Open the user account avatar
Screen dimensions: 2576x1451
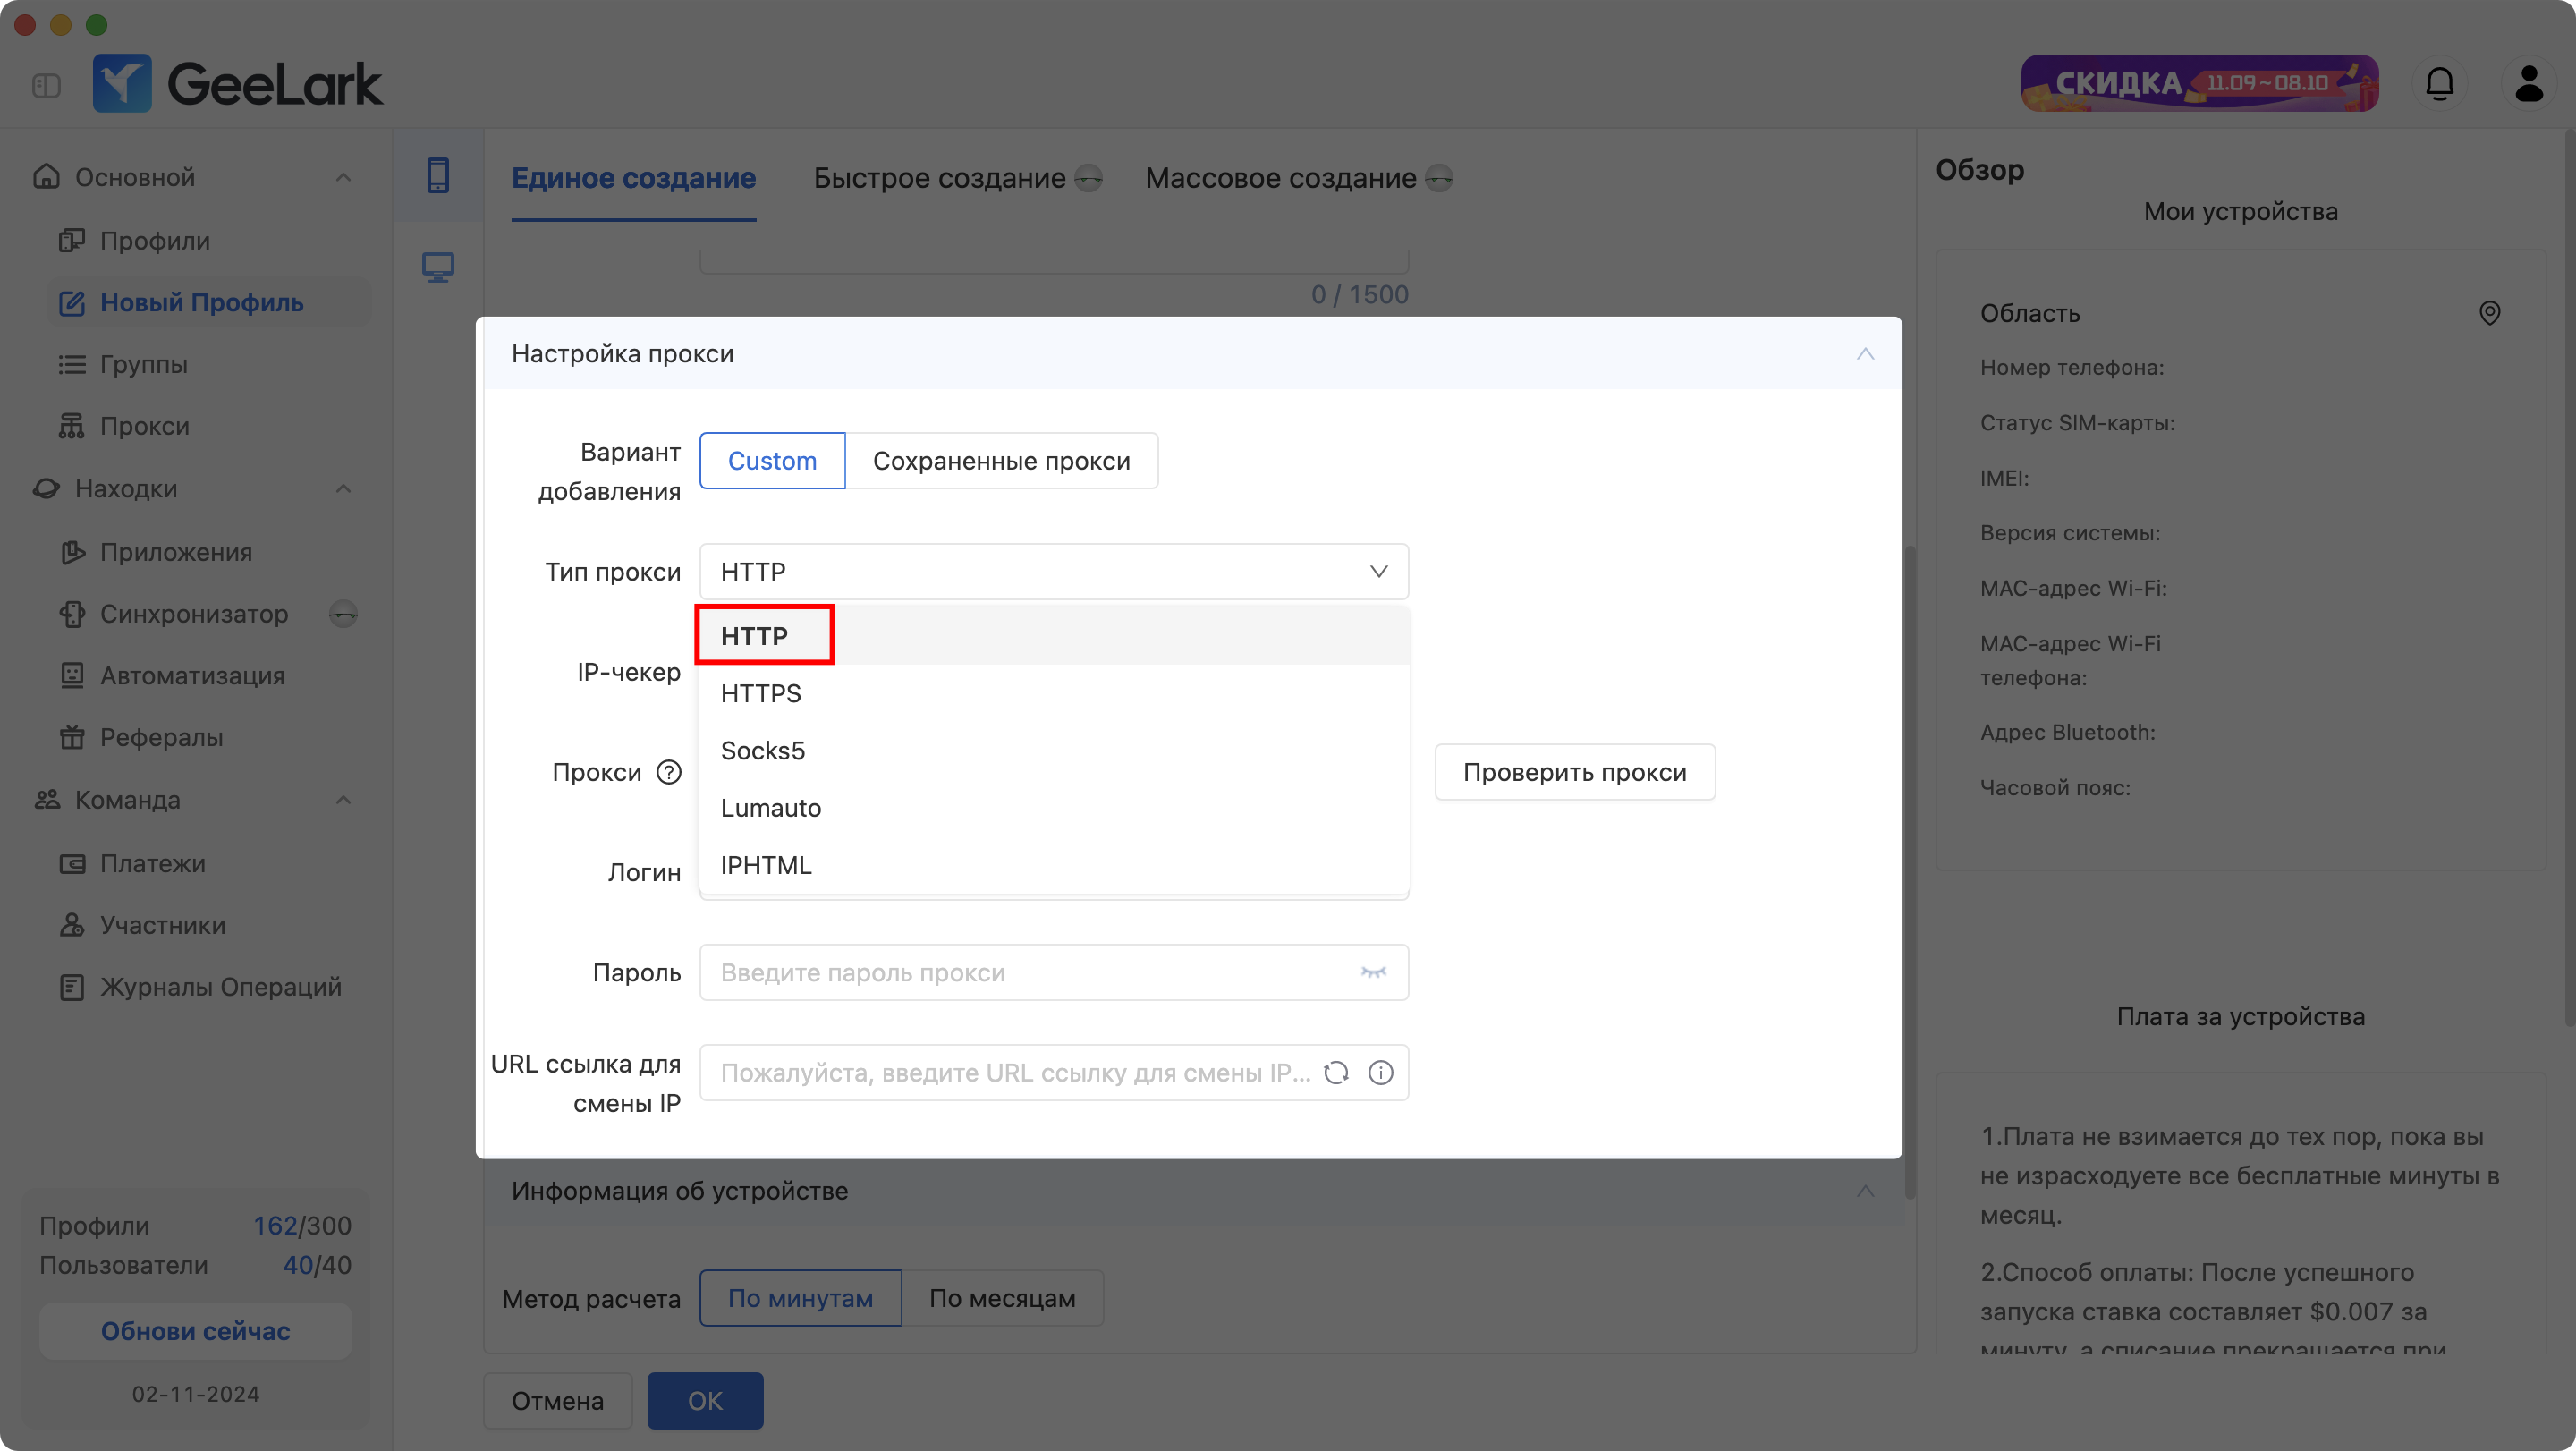click(x=2528, y=83)
